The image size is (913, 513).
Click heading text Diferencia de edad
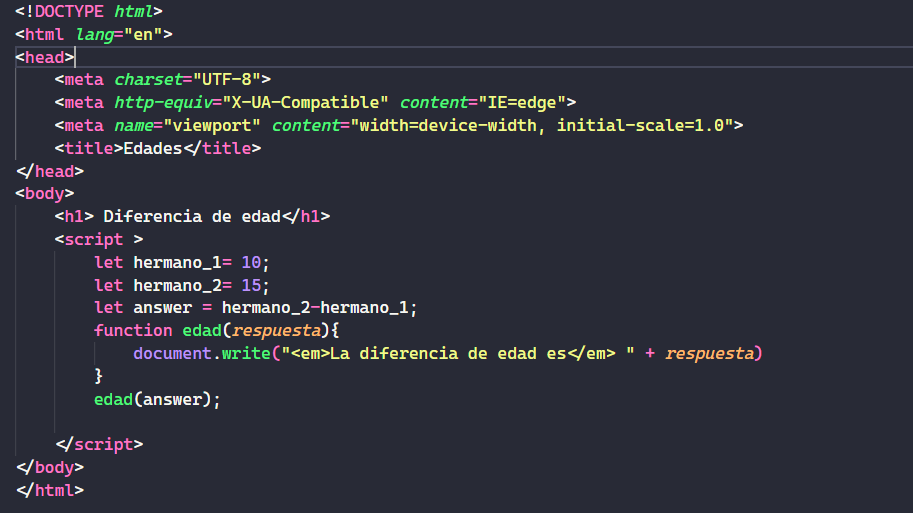tap(192, 217)
